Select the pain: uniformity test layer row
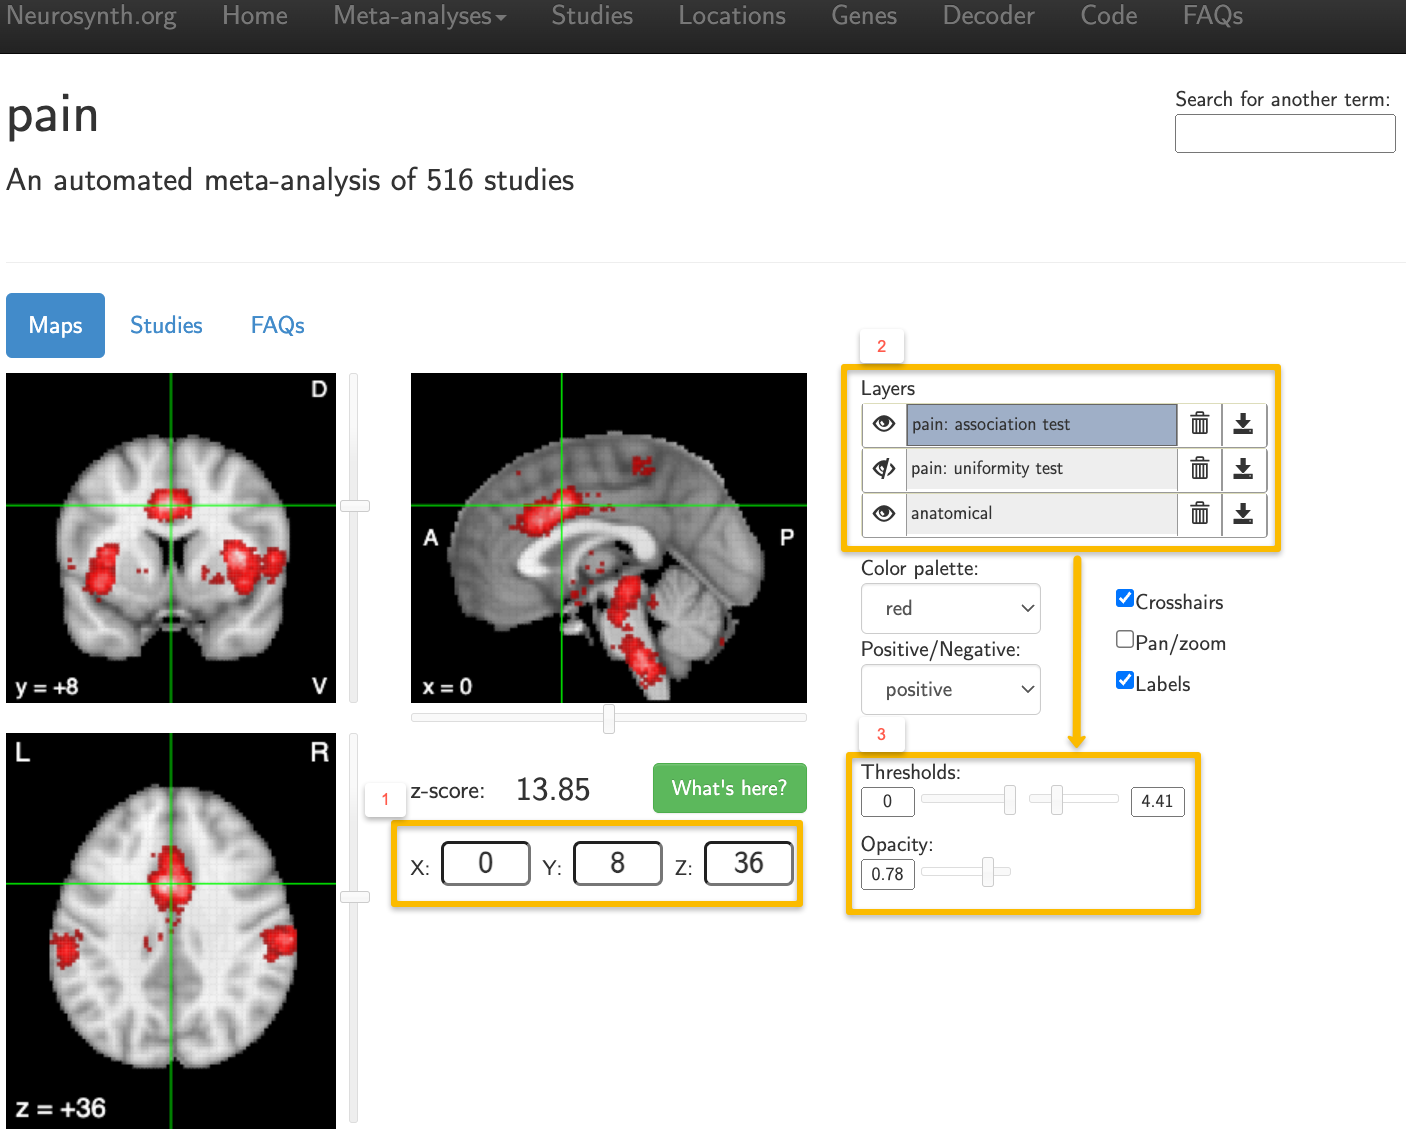The height and width of the screenshot is (1143, 1406). [1041, 468]
